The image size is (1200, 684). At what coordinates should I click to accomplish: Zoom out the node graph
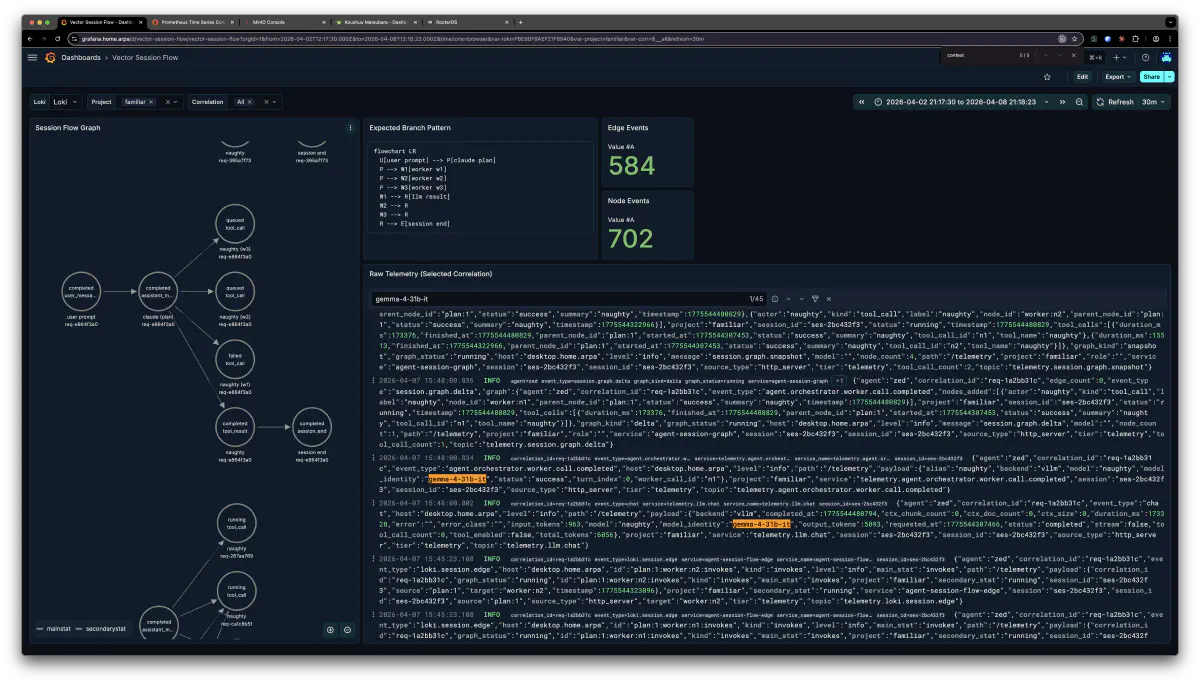click(x=347, y=629)
